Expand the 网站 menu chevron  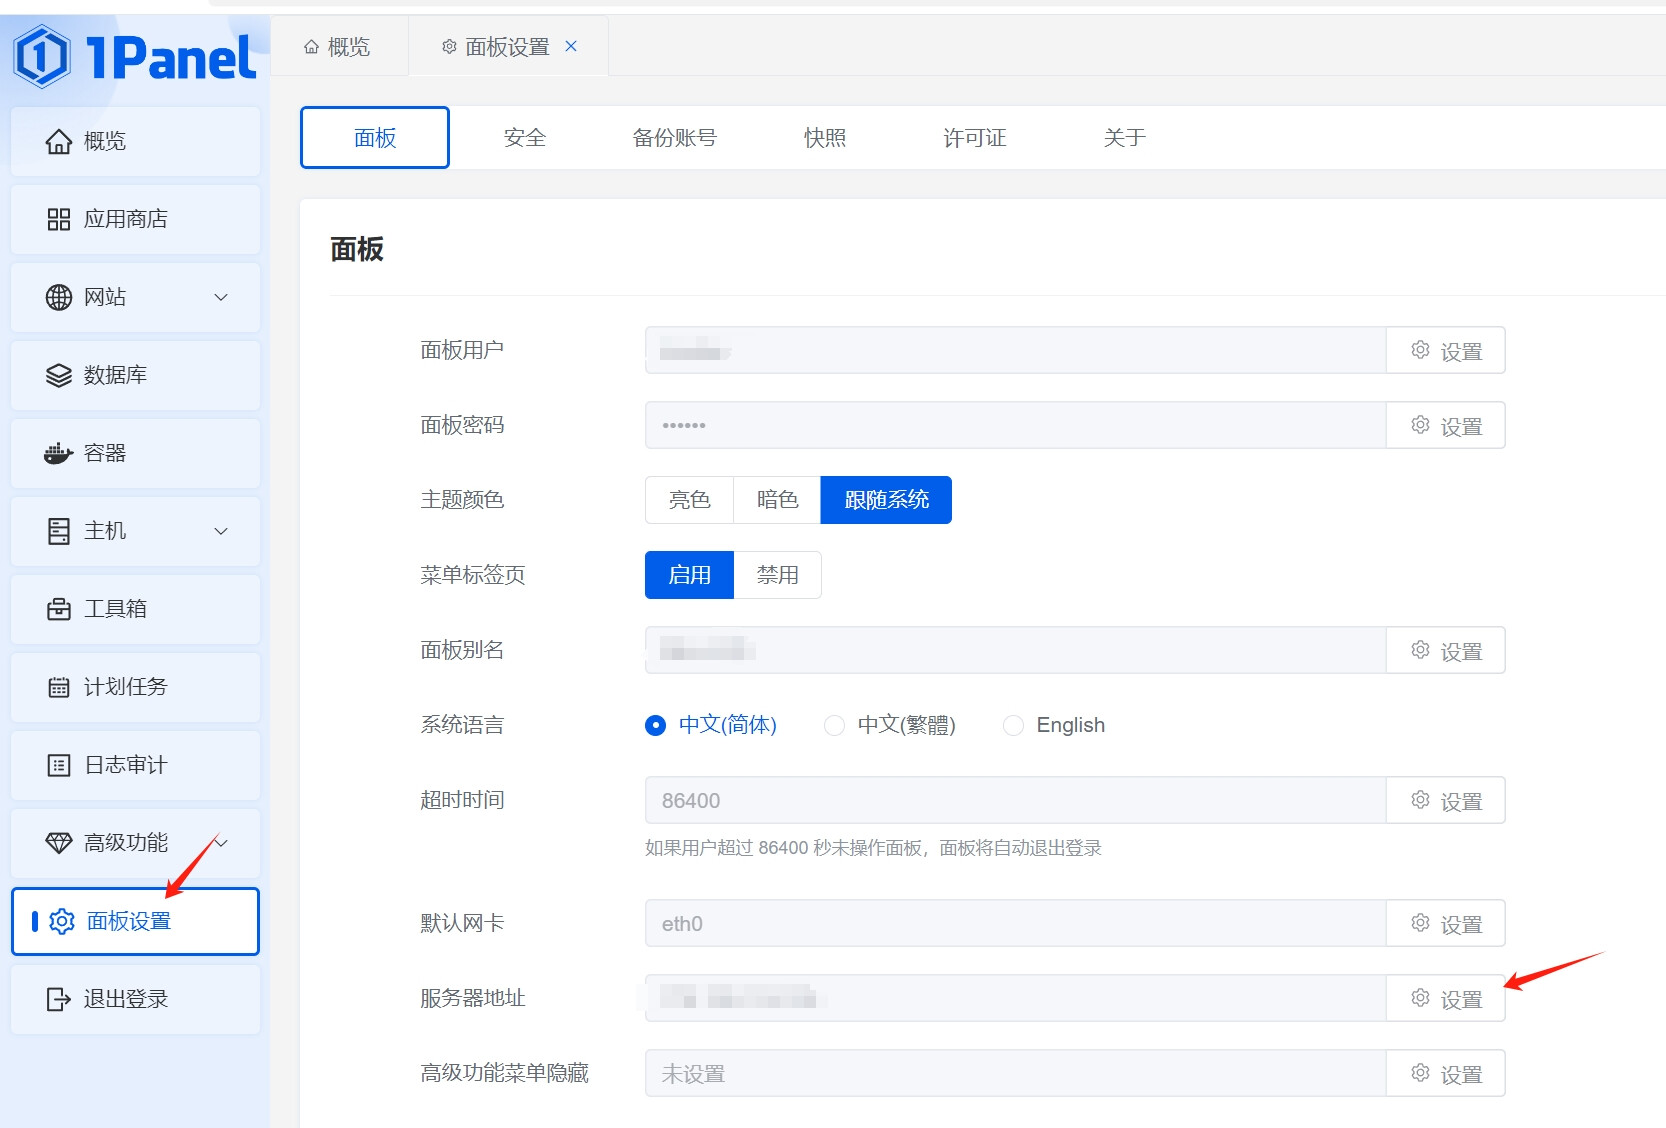point(222,297)
